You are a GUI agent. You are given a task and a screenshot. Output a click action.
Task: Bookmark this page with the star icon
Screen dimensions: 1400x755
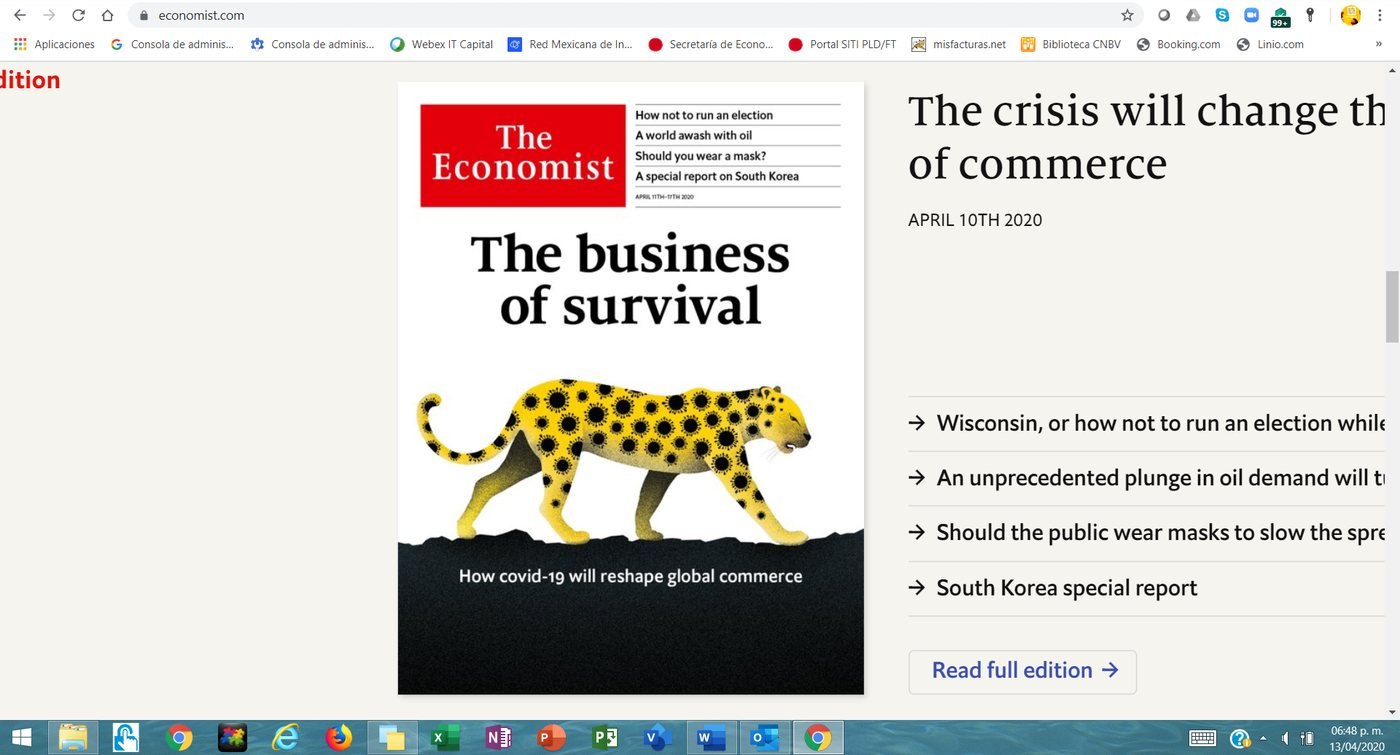click(1127, 15)
